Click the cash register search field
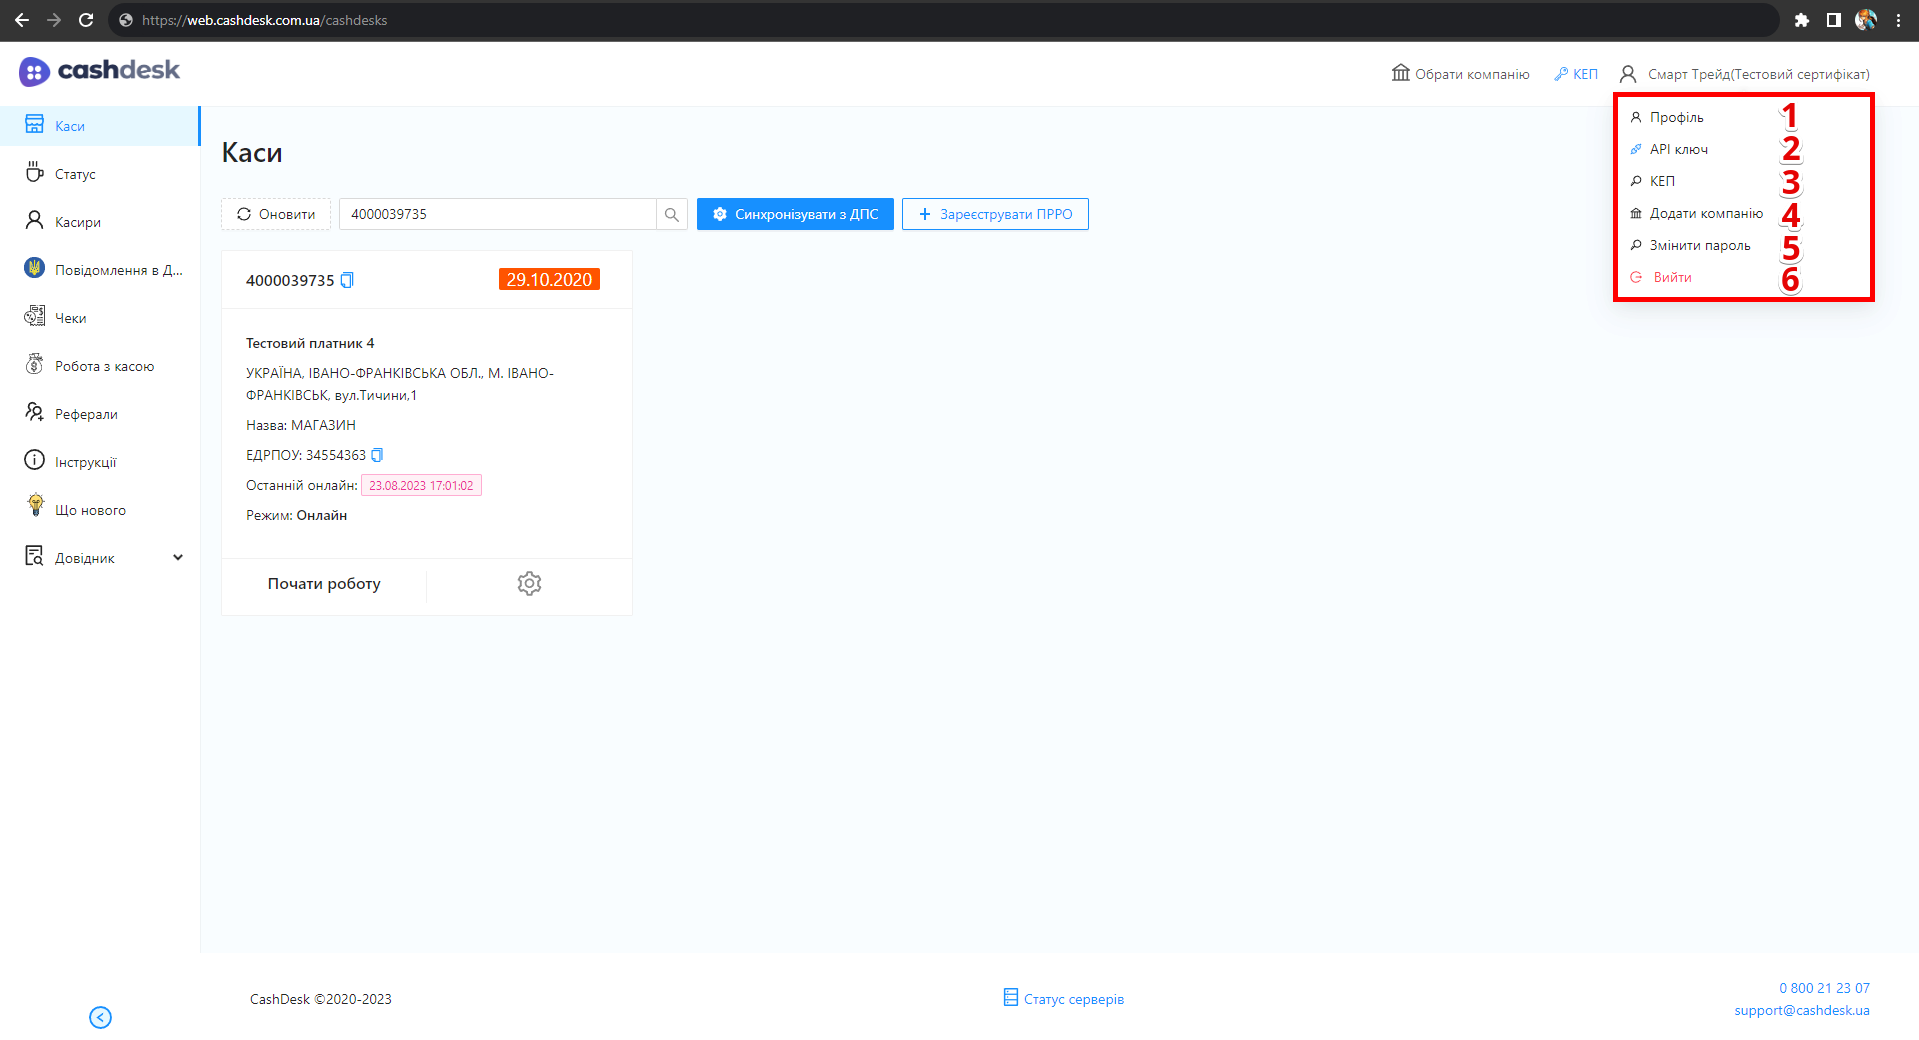 [x=497, y=215]
